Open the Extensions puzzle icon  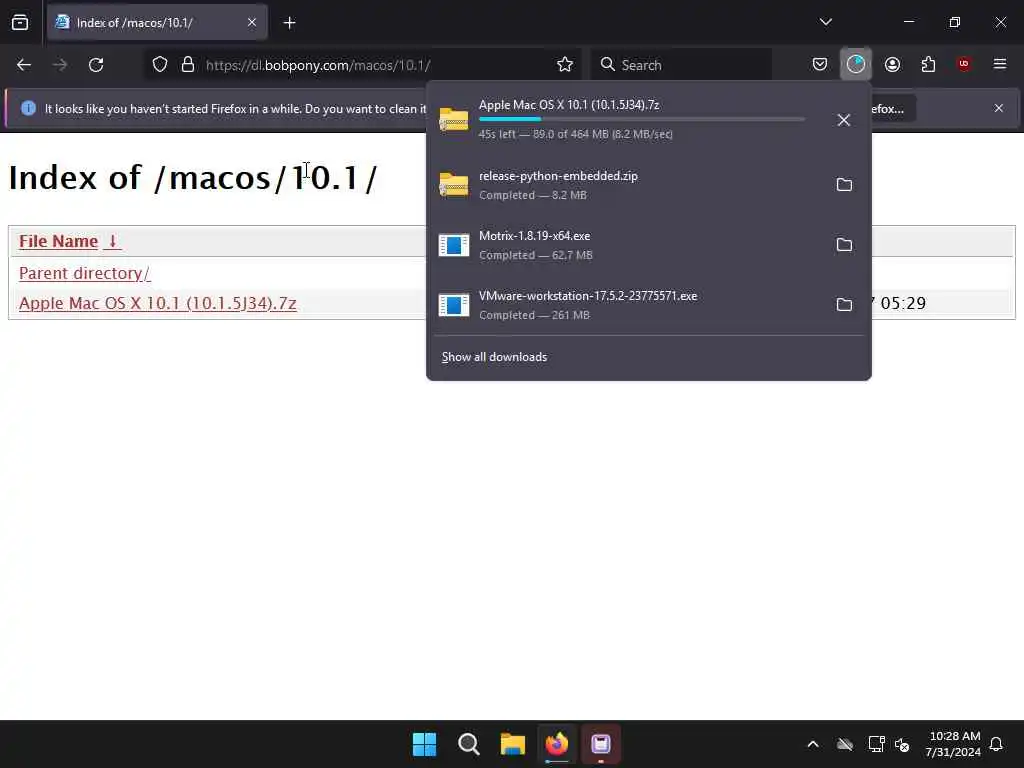tap(928, 64)
